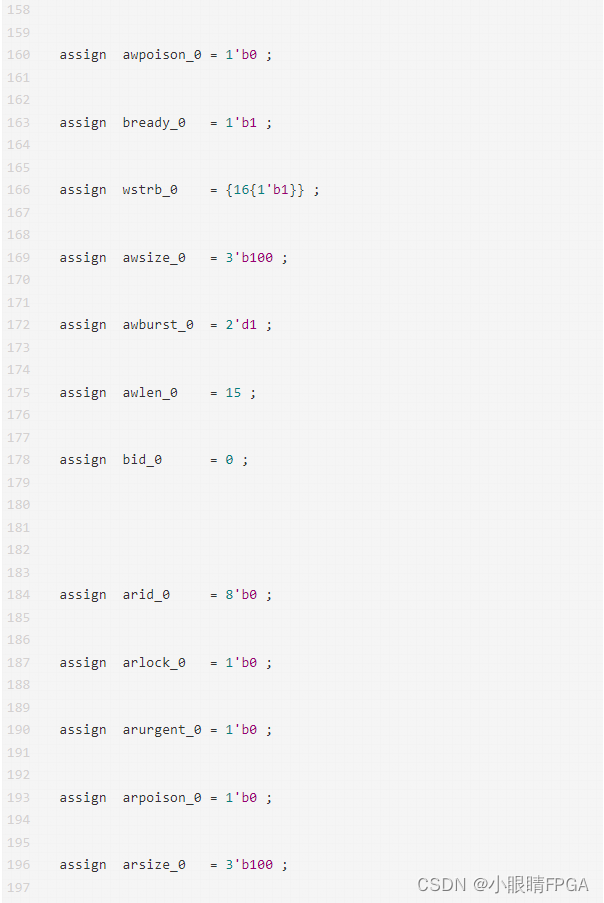This screenshot has width=604, height=903.
Task: Click line number 196 in the gutter
Action: (x=18, y=865)
